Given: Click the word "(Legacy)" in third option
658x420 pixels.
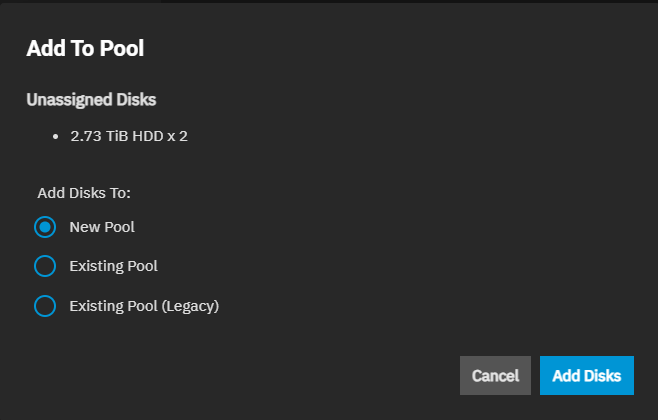Looking at the screenshot, I should click(190, 306).
